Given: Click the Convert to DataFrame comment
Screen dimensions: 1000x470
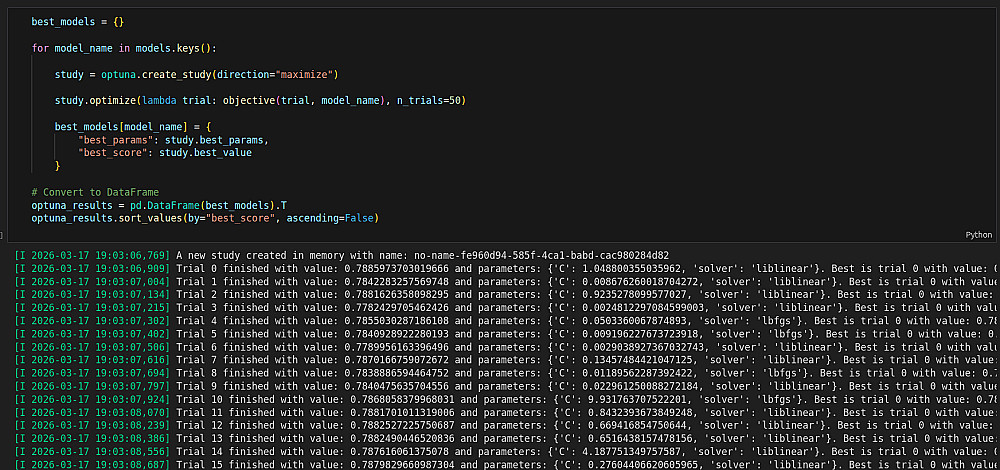Looking at the screenshot, I should pos(95,192).
